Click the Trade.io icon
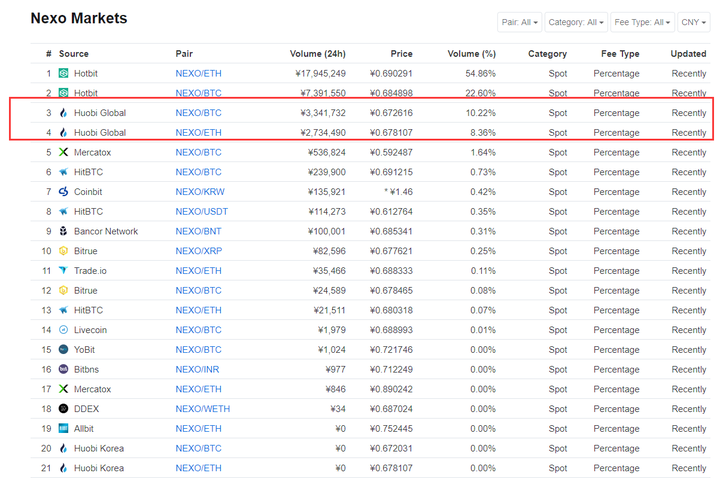This screenshot has height=479, width=720. [x=63, y=270]
